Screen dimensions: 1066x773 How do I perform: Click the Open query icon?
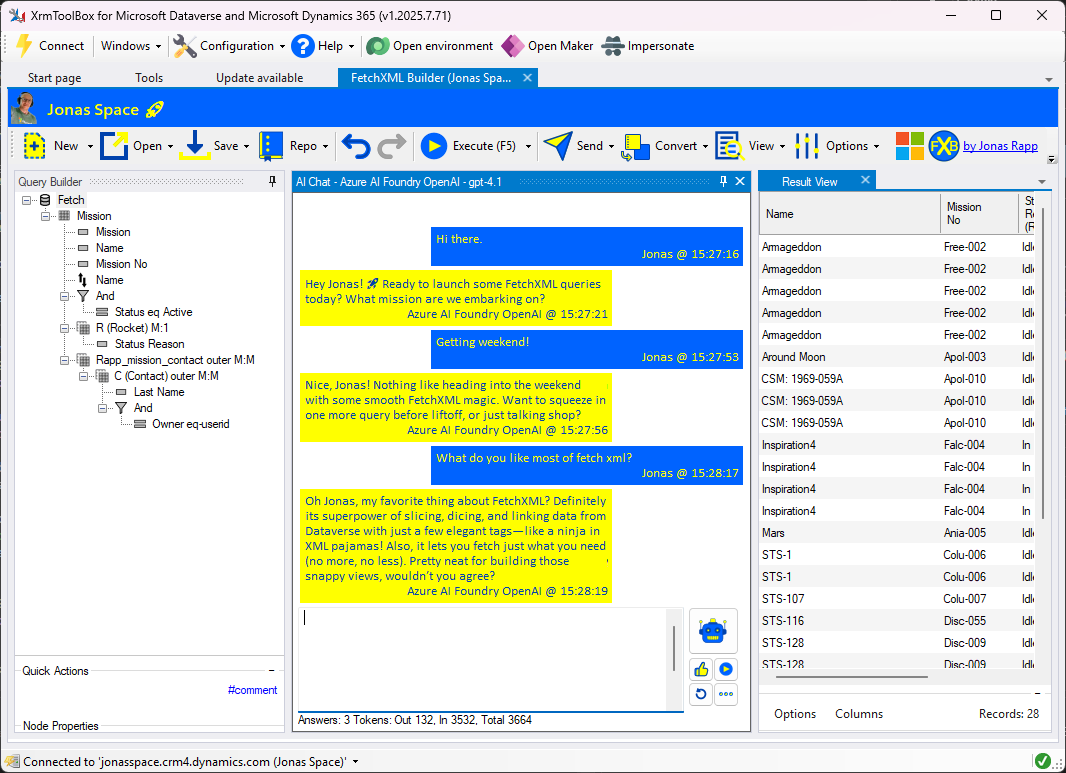pyautogui.click(x=114, y=145)
